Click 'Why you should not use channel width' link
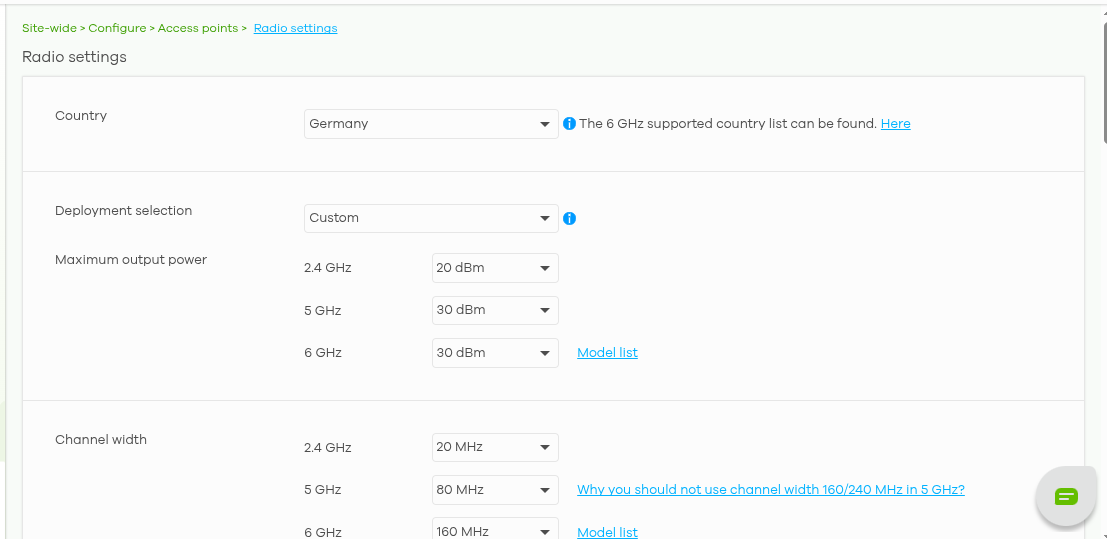 coord(770,490)
